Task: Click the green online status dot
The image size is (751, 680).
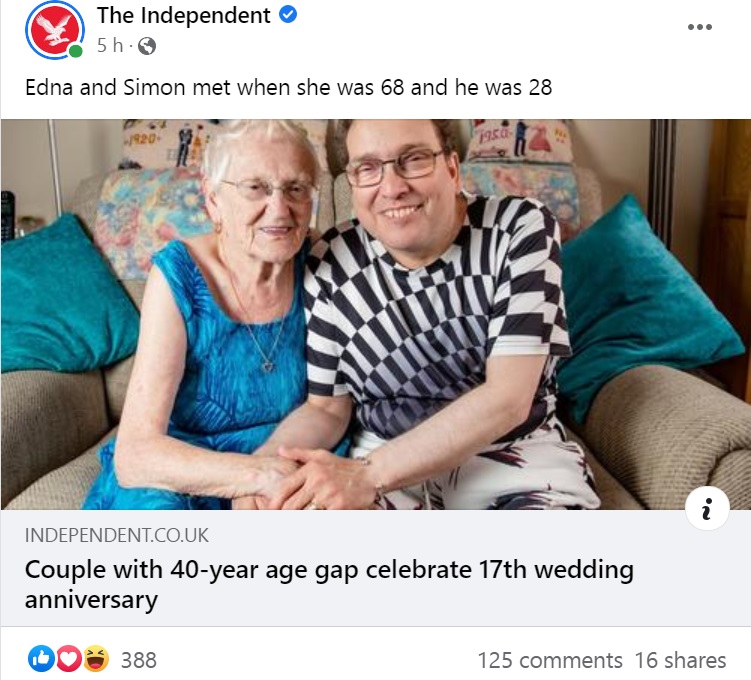Action: [x=75, y=51]
